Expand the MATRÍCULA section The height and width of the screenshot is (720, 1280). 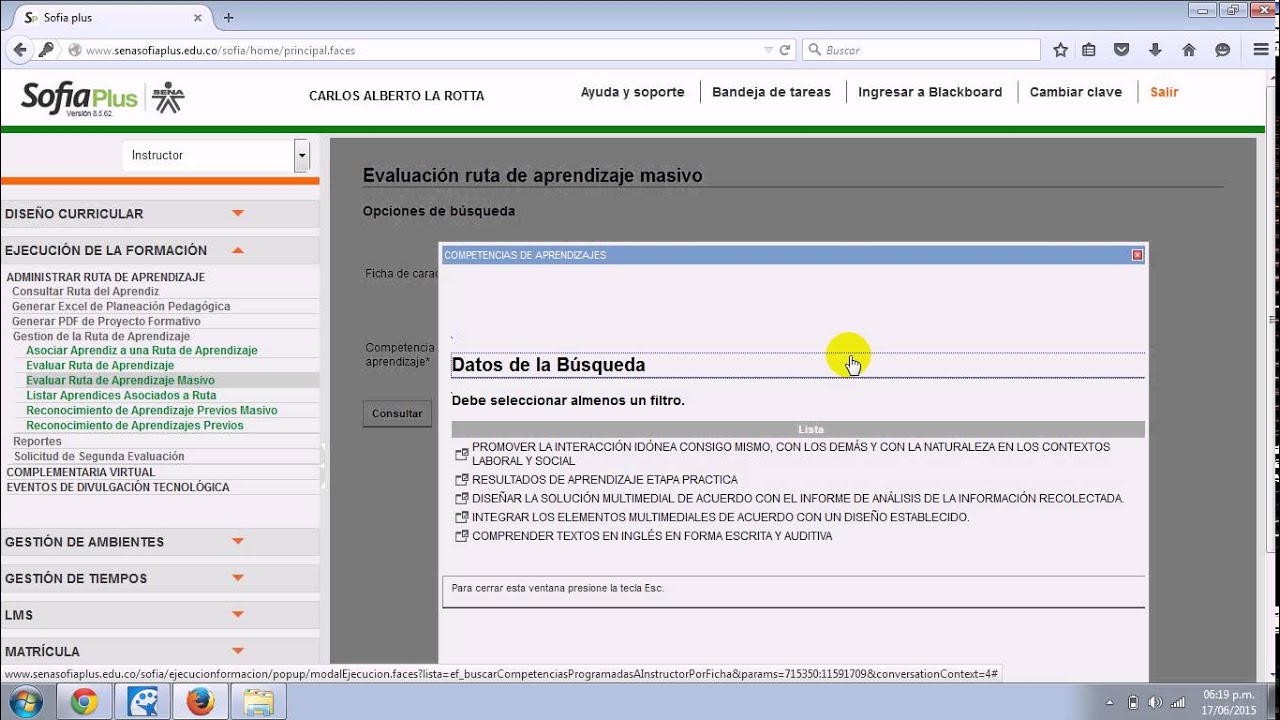click(x=238, y=651)
